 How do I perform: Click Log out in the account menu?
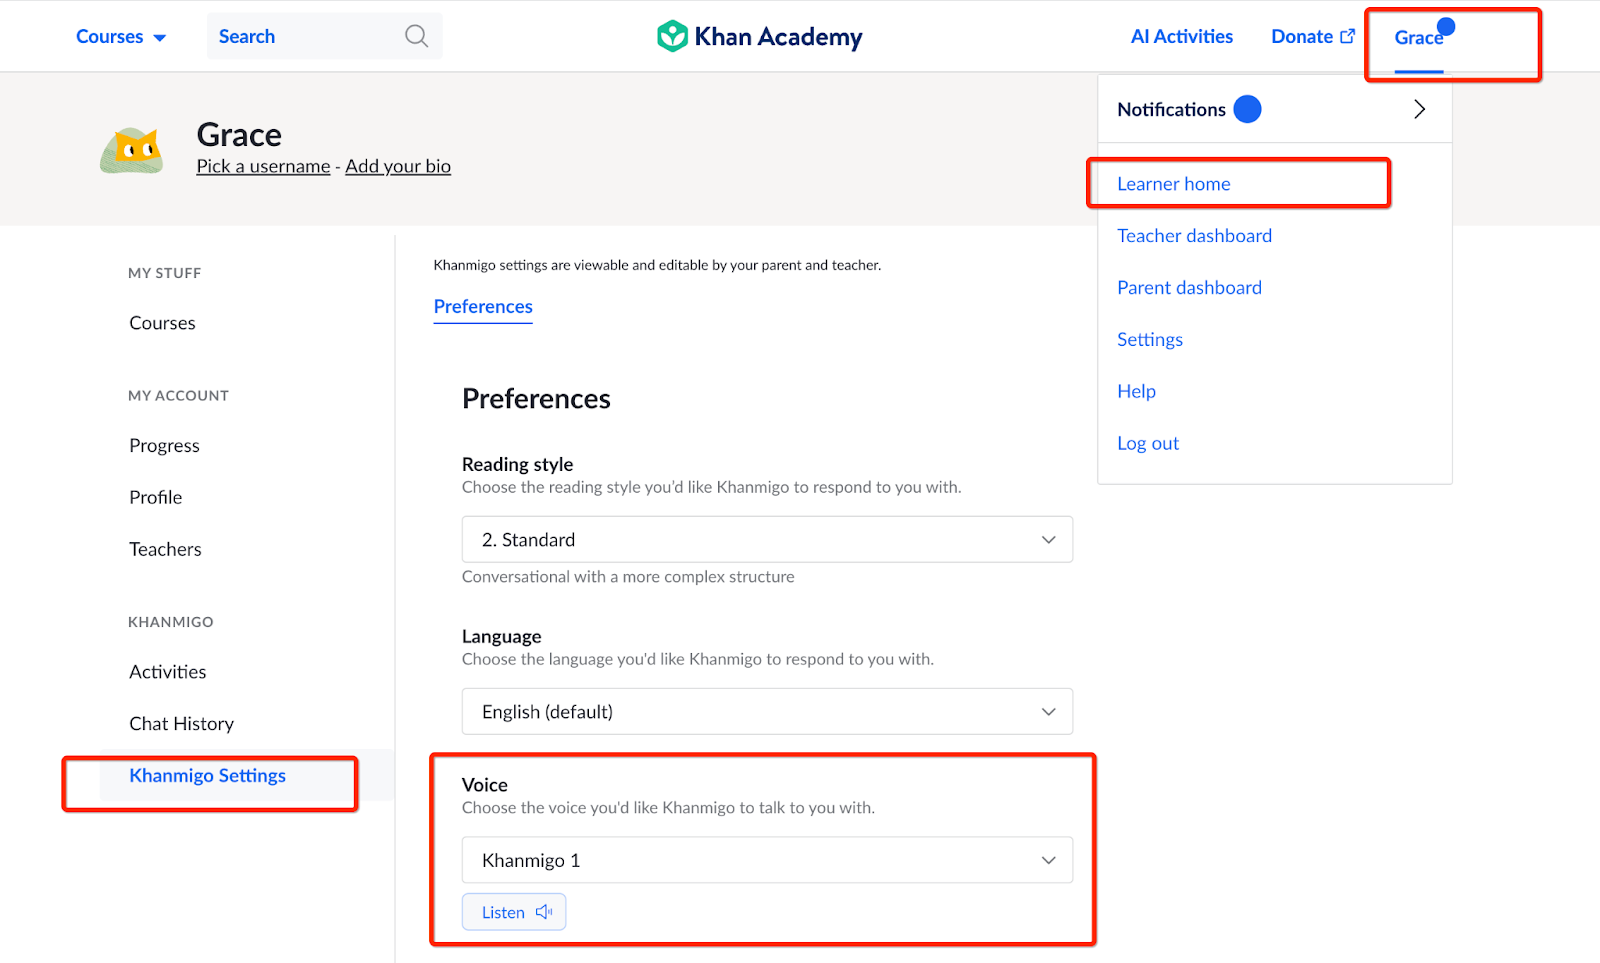pos(1147,442)
